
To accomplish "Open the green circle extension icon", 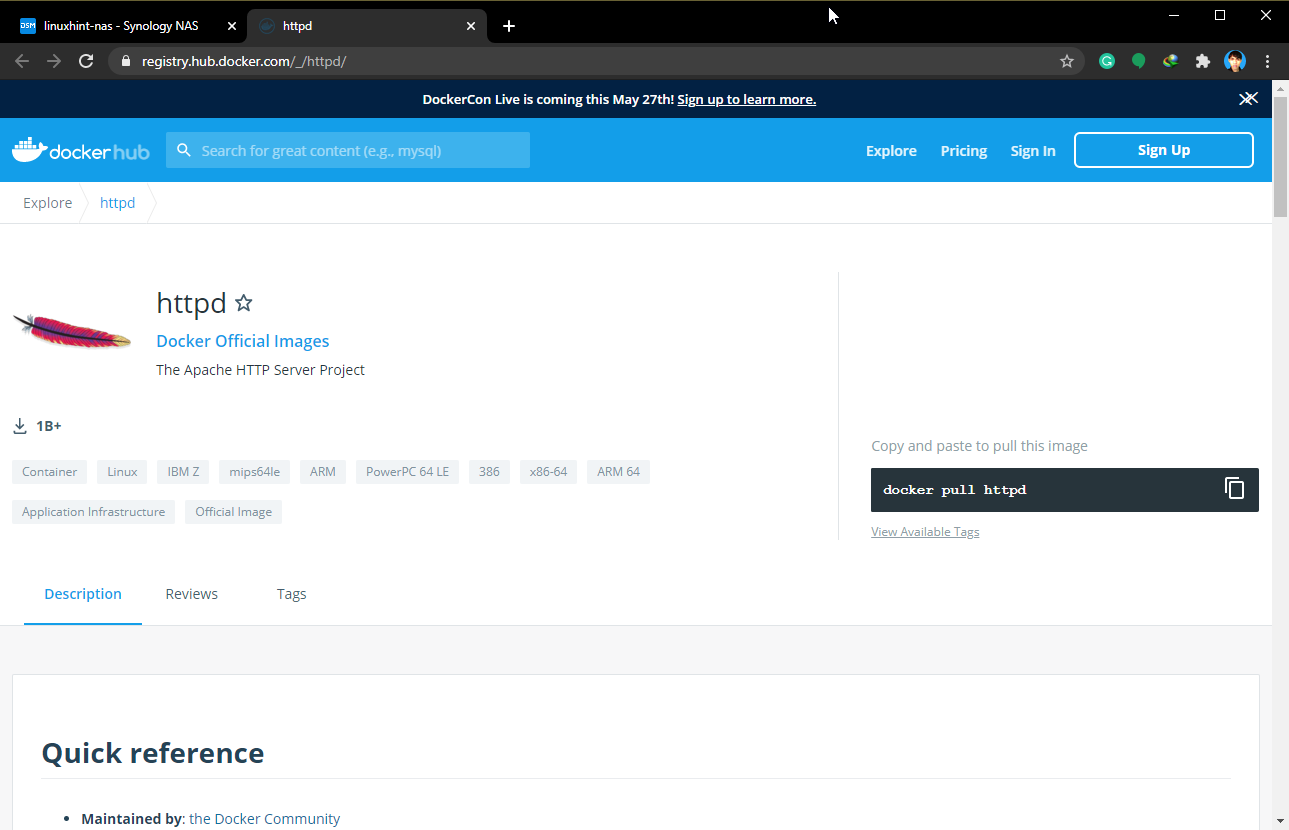I will coord(1138,61).
